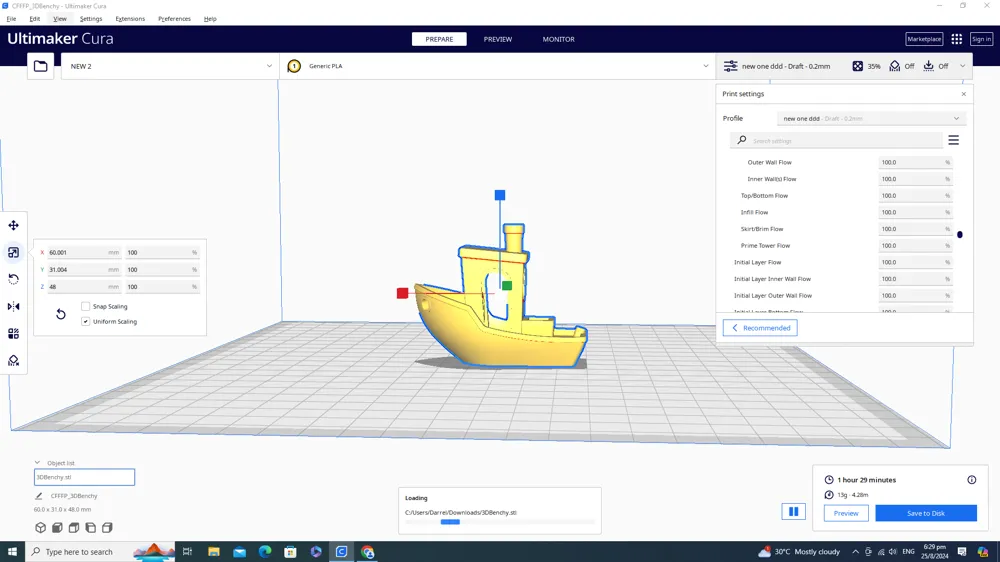This screenshot has width=1000, height=562.
Task: Switch to left side view icon
Action: [x=91, y=528]
